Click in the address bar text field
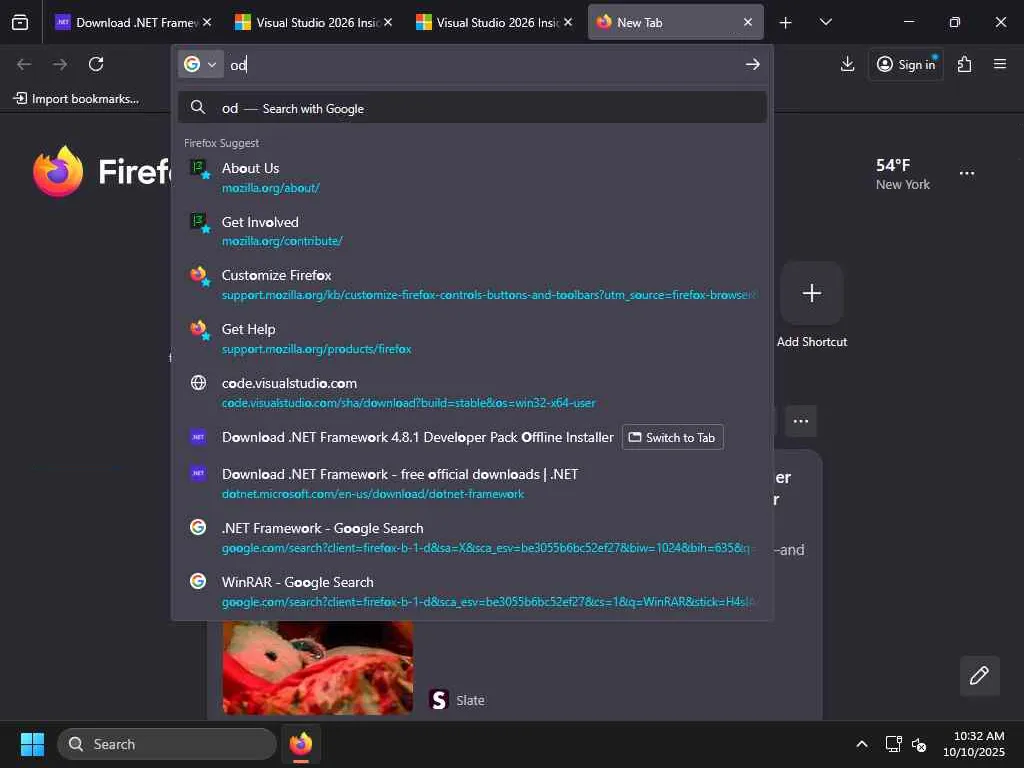This screenshot has width=1024, height=768. [483, 64]
